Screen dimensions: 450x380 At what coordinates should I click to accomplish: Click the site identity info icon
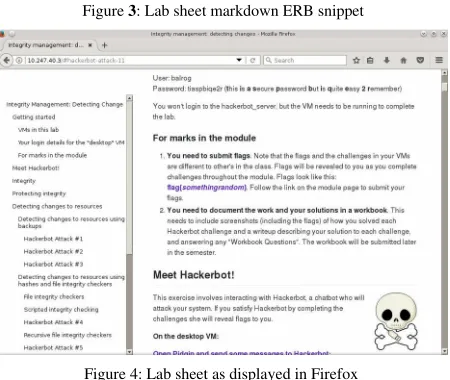(x=19, y=60)
